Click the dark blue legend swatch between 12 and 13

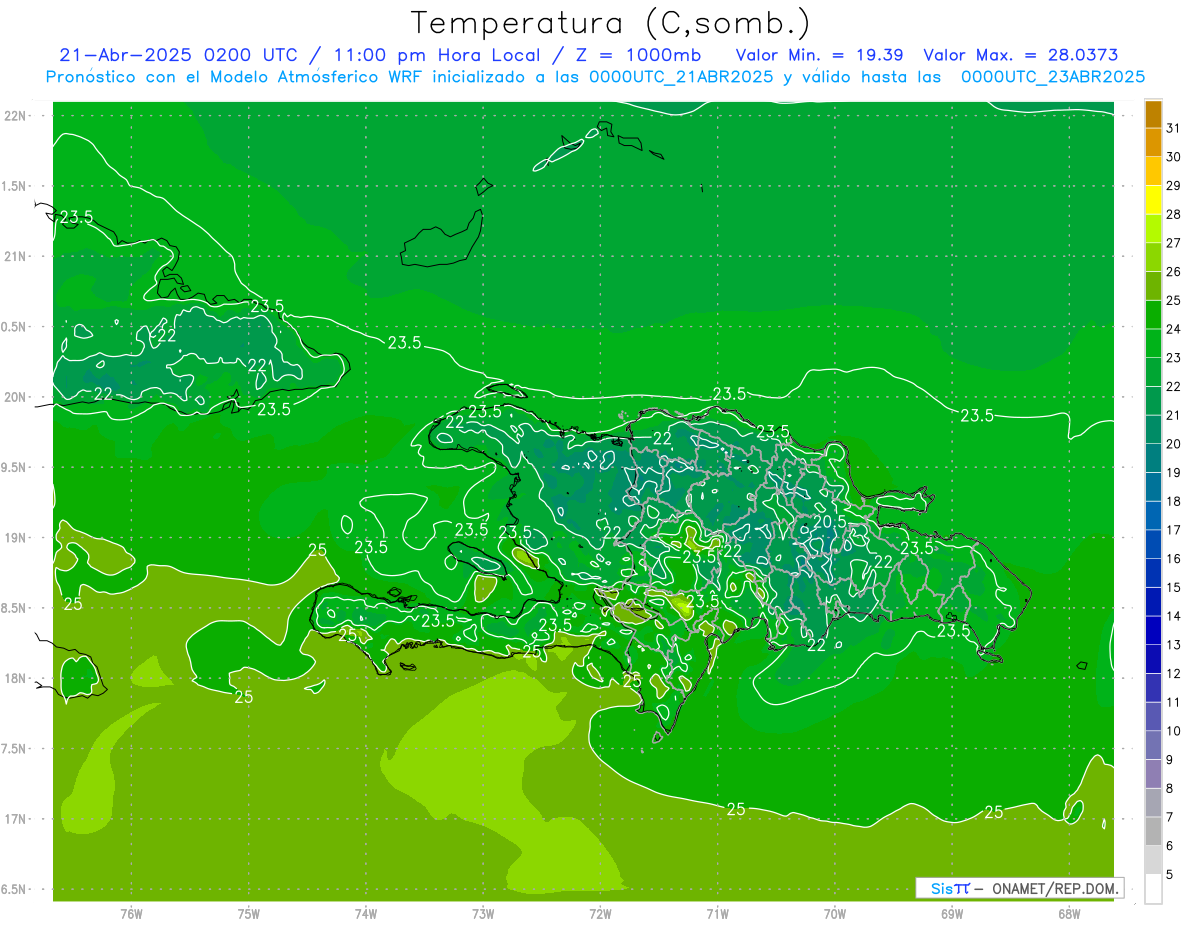pyautogui.click(x=1153, y=660)
